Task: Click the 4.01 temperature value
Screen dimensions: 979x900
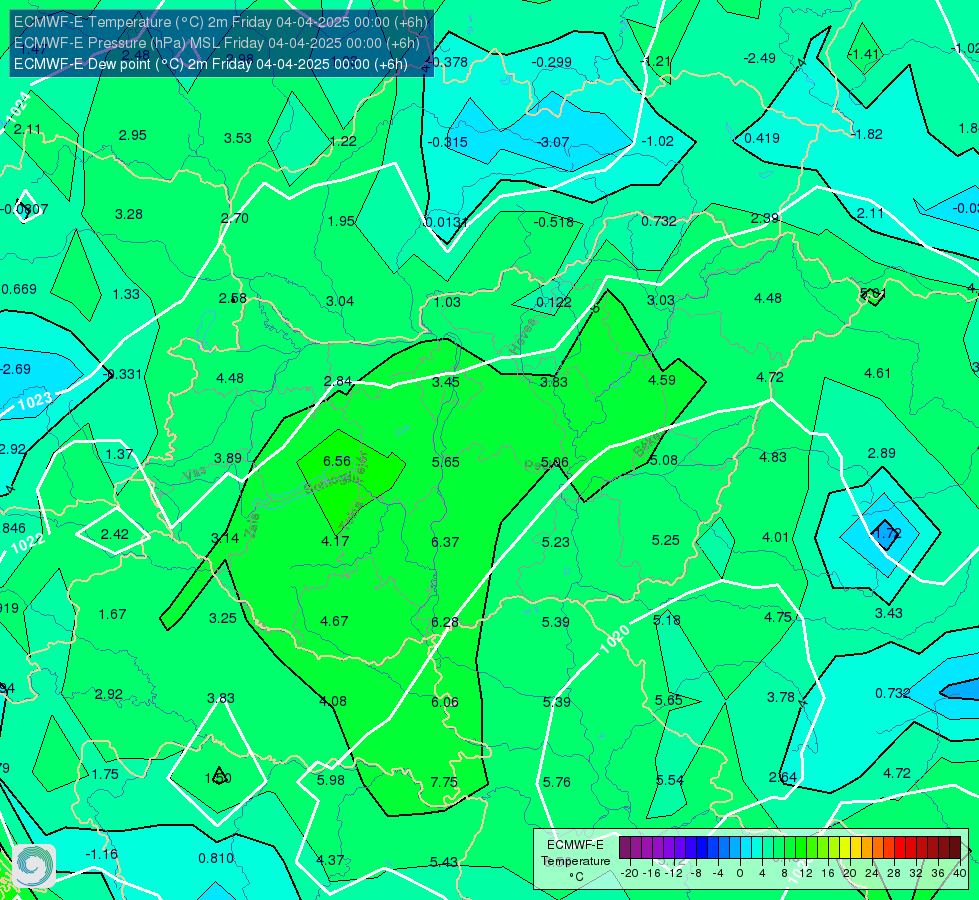Action: 775,537
